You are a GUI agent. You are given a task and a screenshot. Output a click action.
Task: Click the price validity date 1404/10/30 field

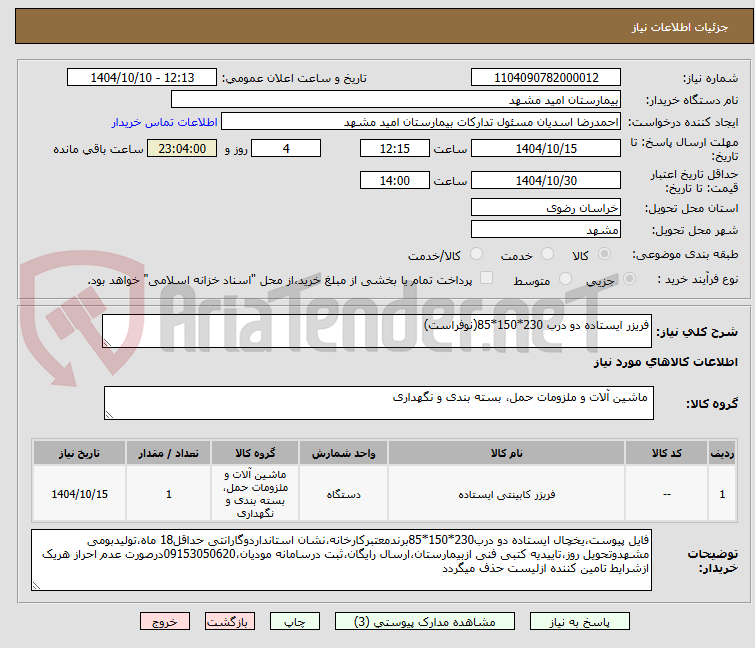pos(546,181)
